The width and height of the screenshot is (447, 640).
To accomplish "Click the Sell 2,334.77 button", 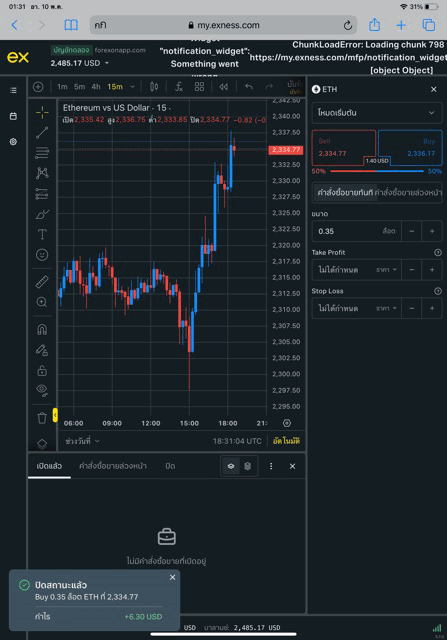I will [x=343, y=147].
